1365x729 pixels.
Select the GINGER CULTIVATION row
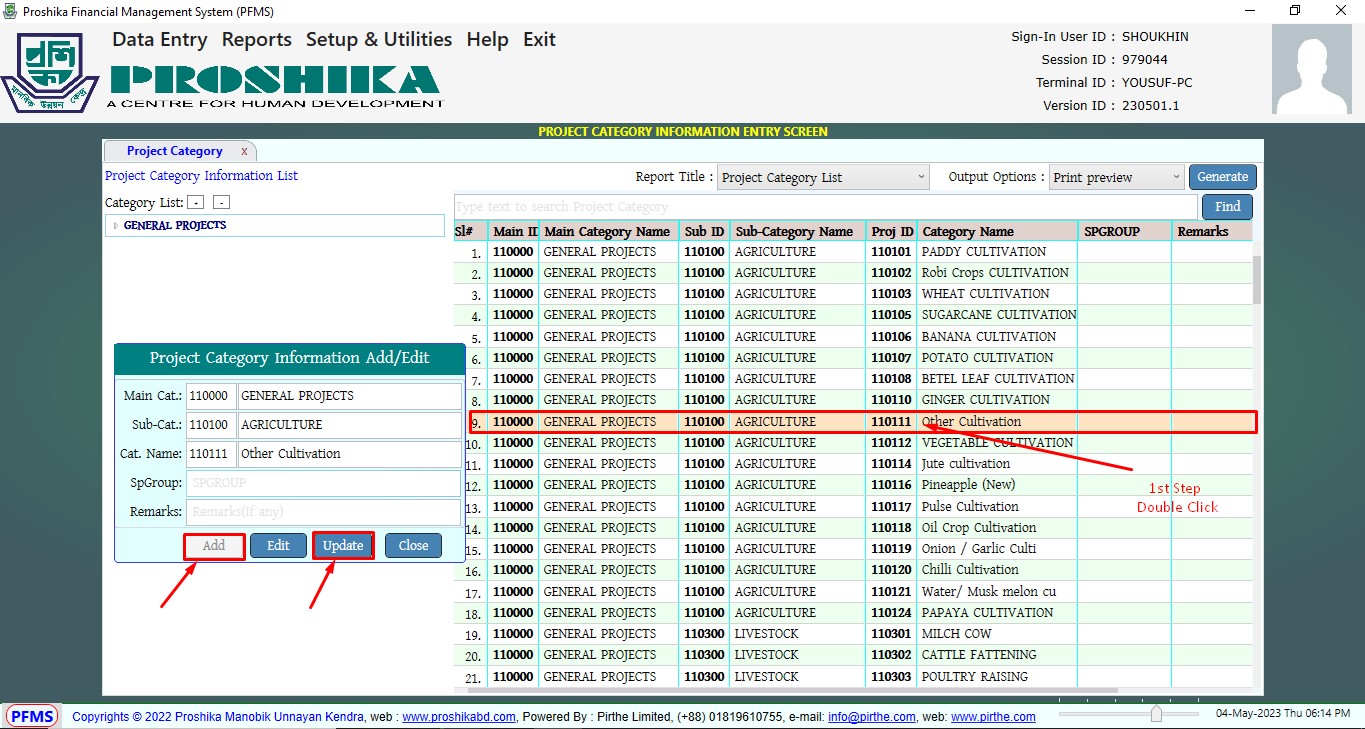(854, 400)
